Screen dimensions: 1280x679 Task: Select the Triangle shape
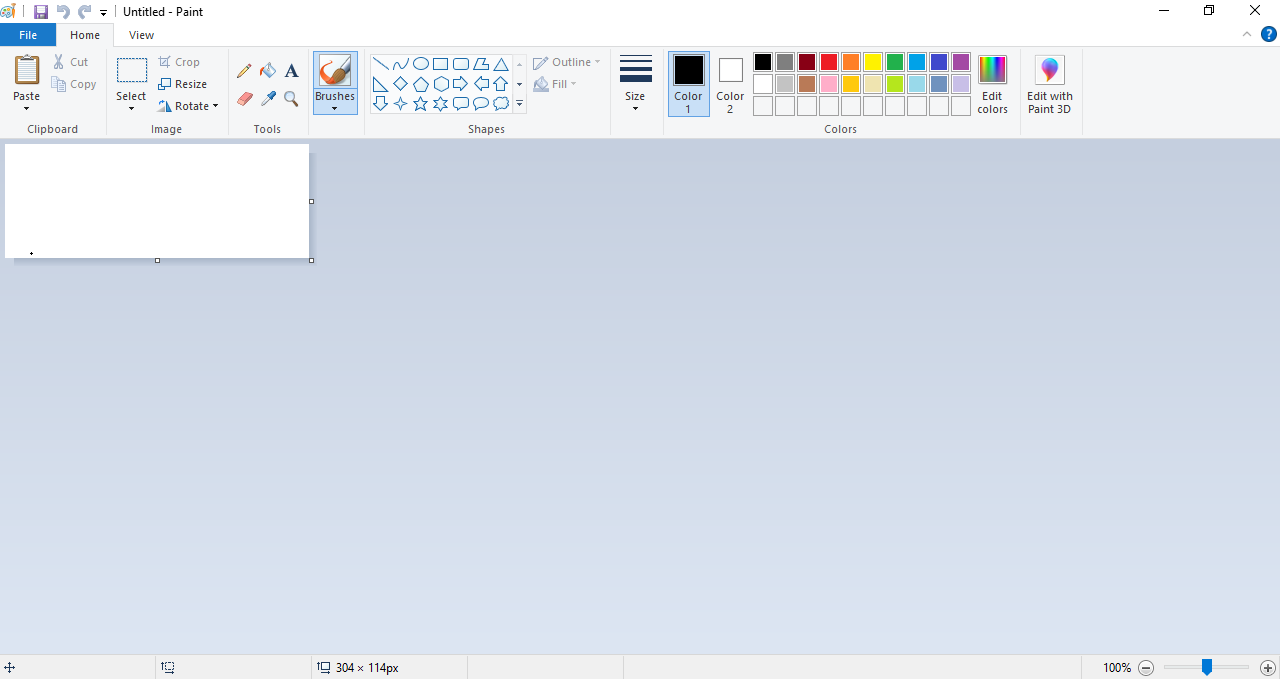tap(501, 64)
